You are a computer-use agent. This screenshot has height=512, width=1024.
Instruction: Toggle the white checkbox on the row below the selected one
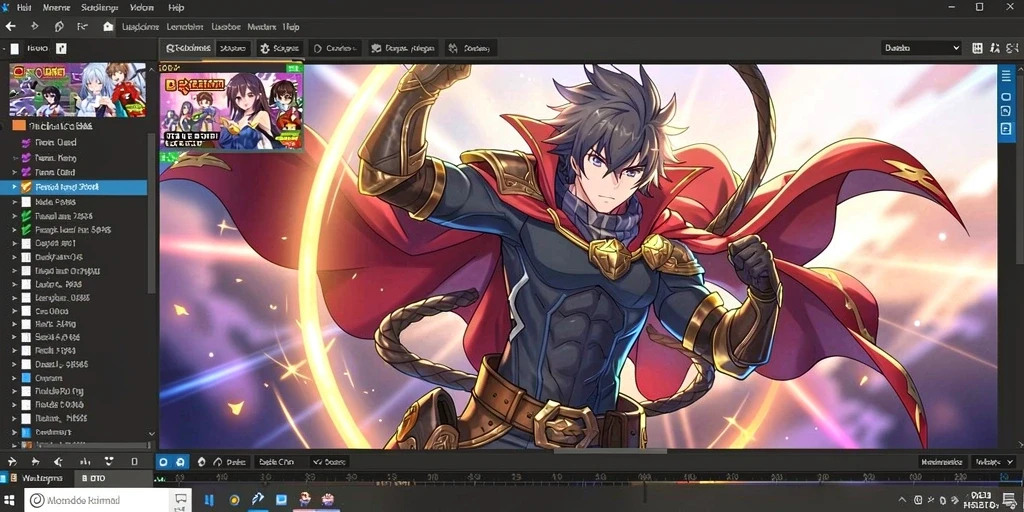point(26,202)
